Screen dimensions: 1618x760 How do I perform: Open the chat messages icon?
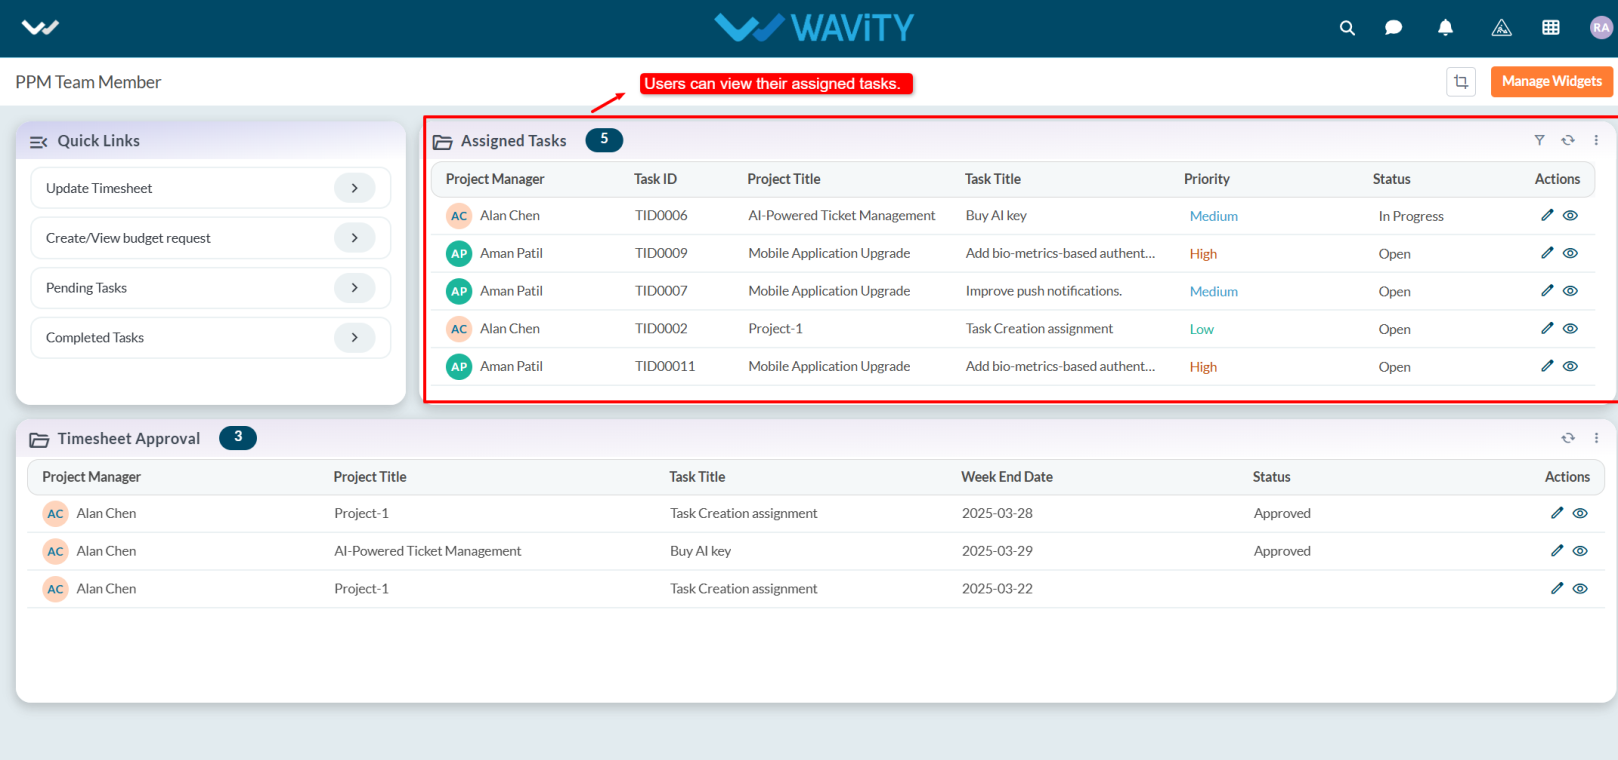[1393, 28]
